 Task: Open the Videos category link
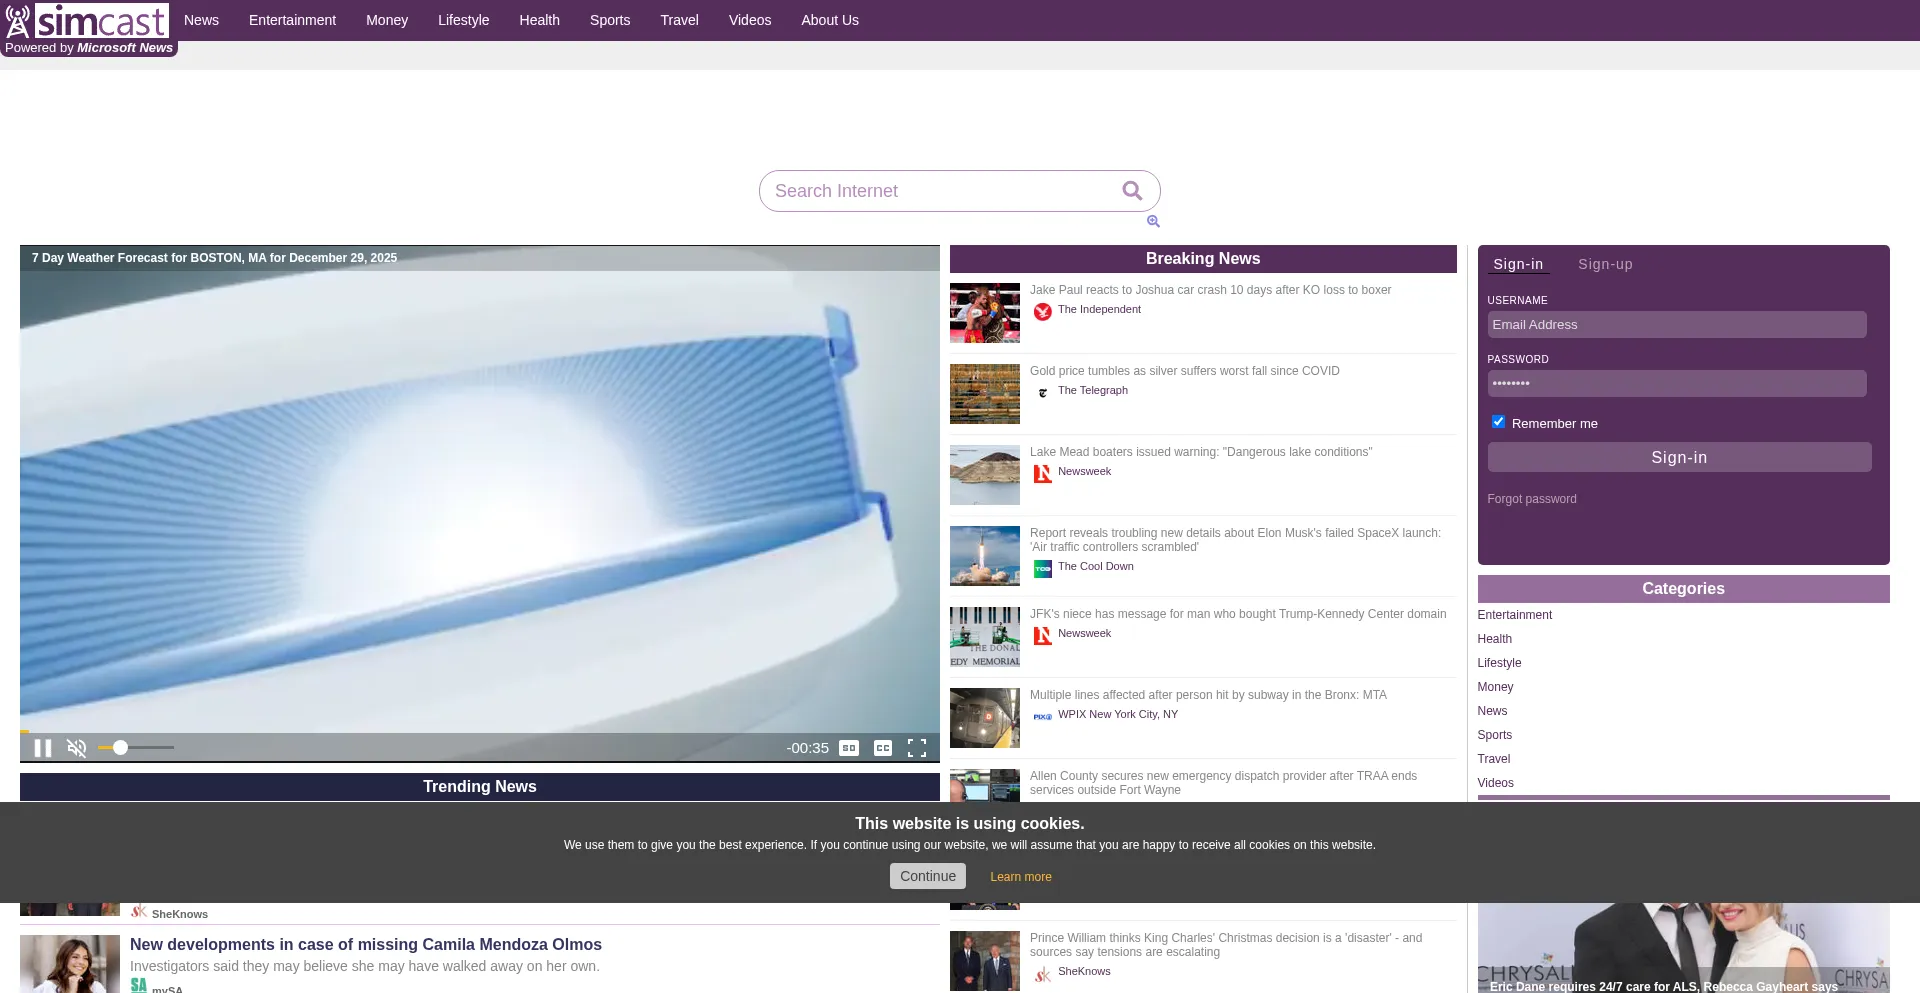tap(1496, 783)
